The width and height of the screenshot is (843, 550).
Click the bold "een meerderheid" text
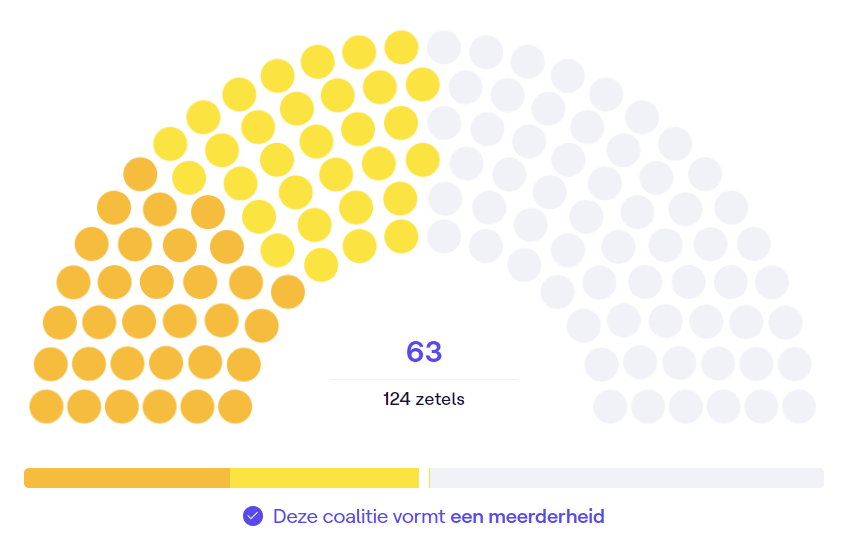(x=527, y=516)
